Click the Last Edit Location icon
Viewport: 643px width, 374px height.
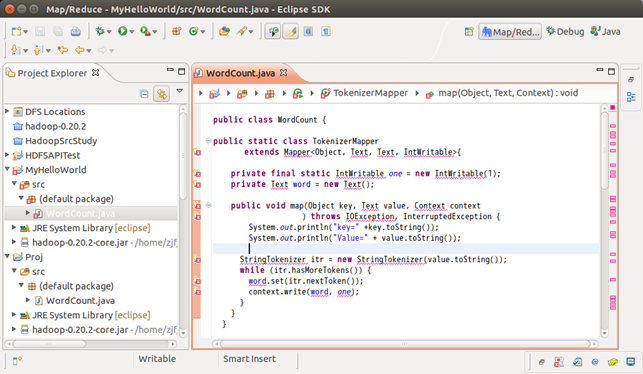pyautogui.click(x=63, y=50)
